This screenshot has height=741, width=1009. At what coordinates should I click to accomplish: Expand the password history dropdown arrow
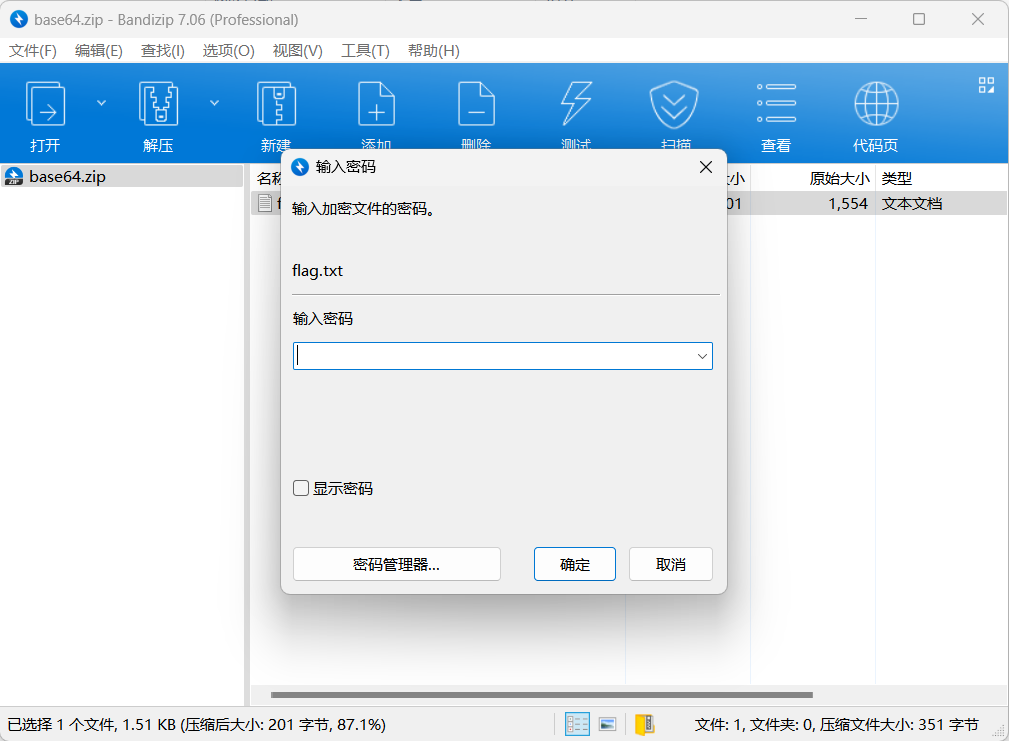coord(701,356)
